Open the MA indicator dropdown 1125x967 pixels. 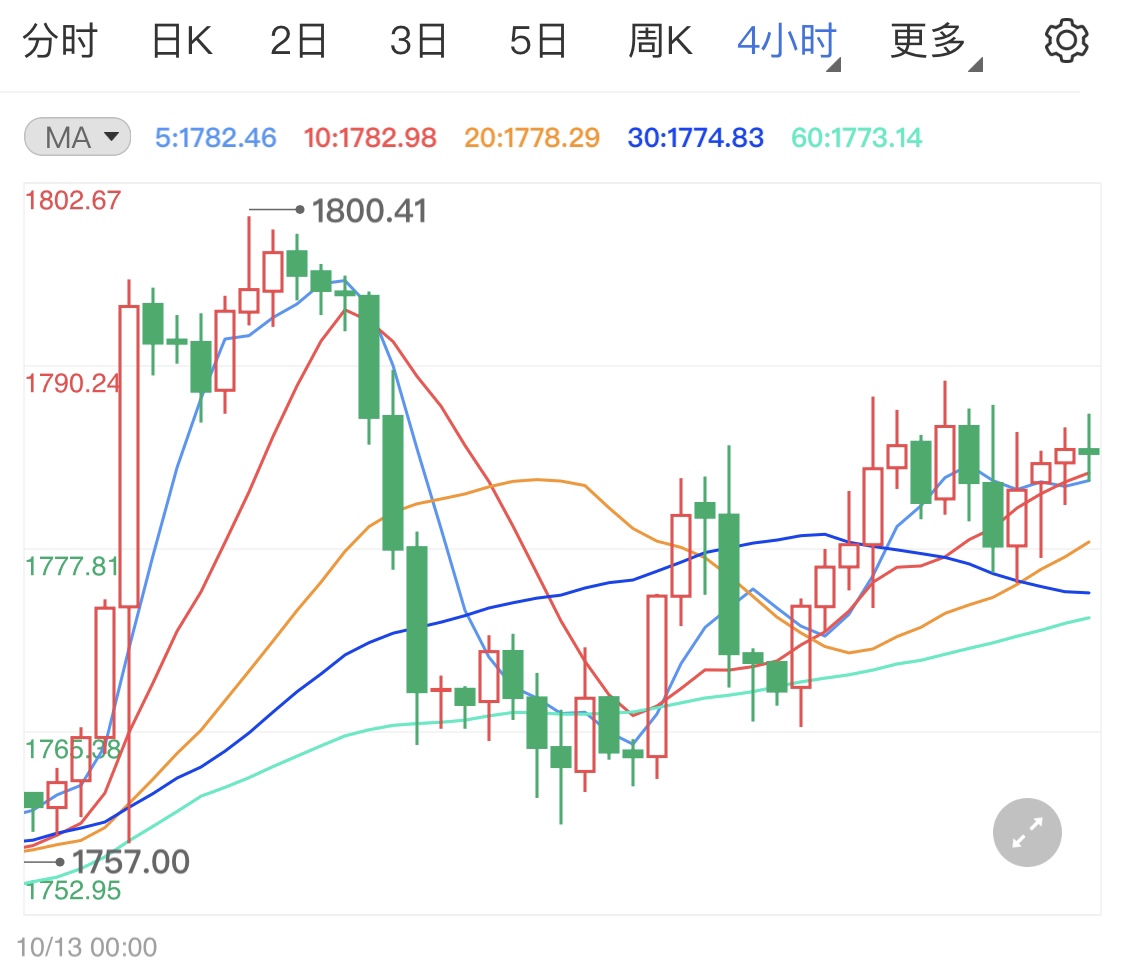pos(77,137)
